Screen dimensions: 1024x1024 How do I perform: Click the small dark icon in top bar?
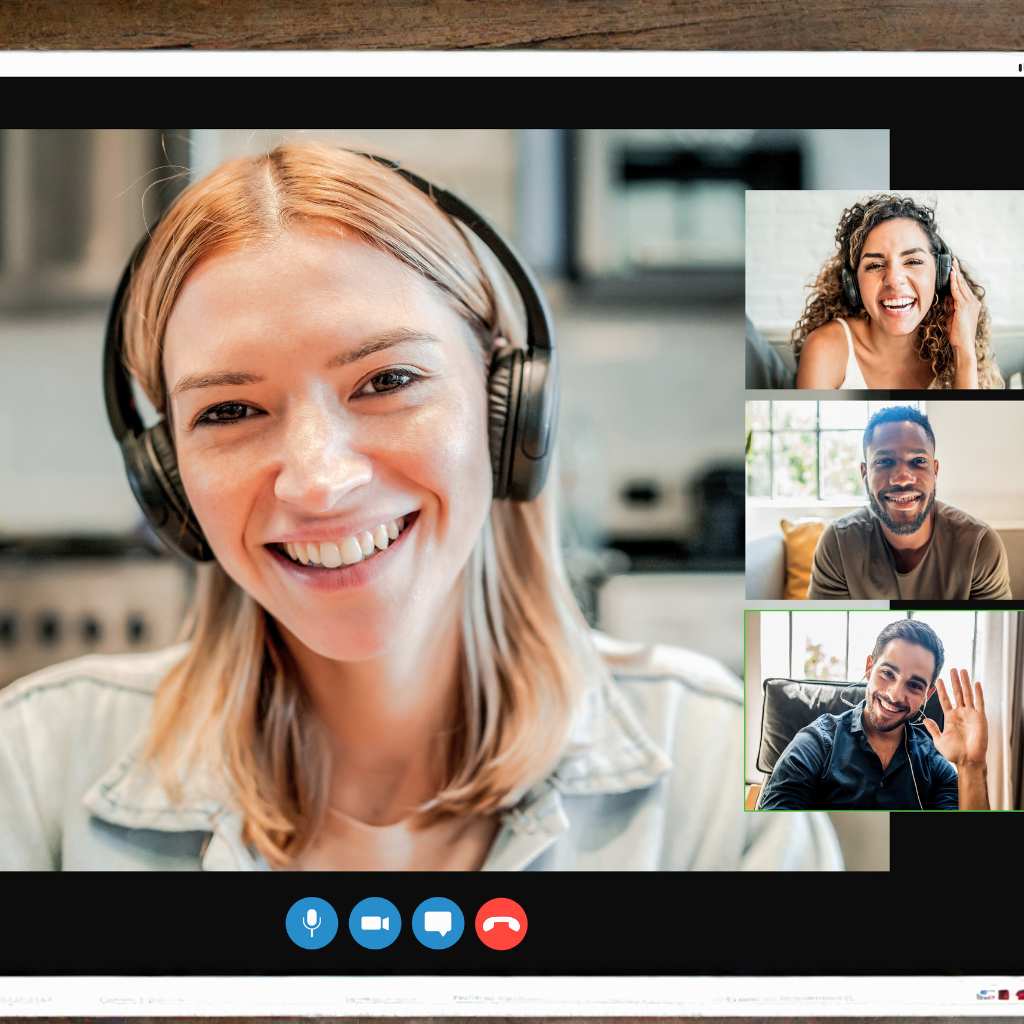pos(1019,67)
